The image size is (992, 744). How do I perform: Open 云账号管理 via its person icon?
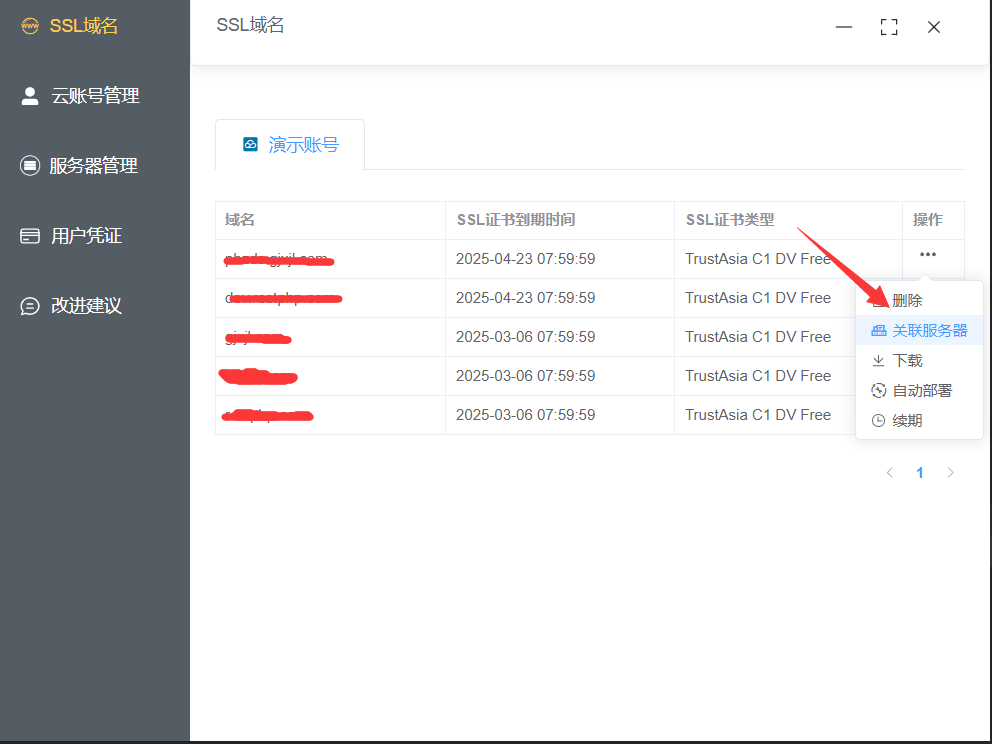[x=30, y=96]
